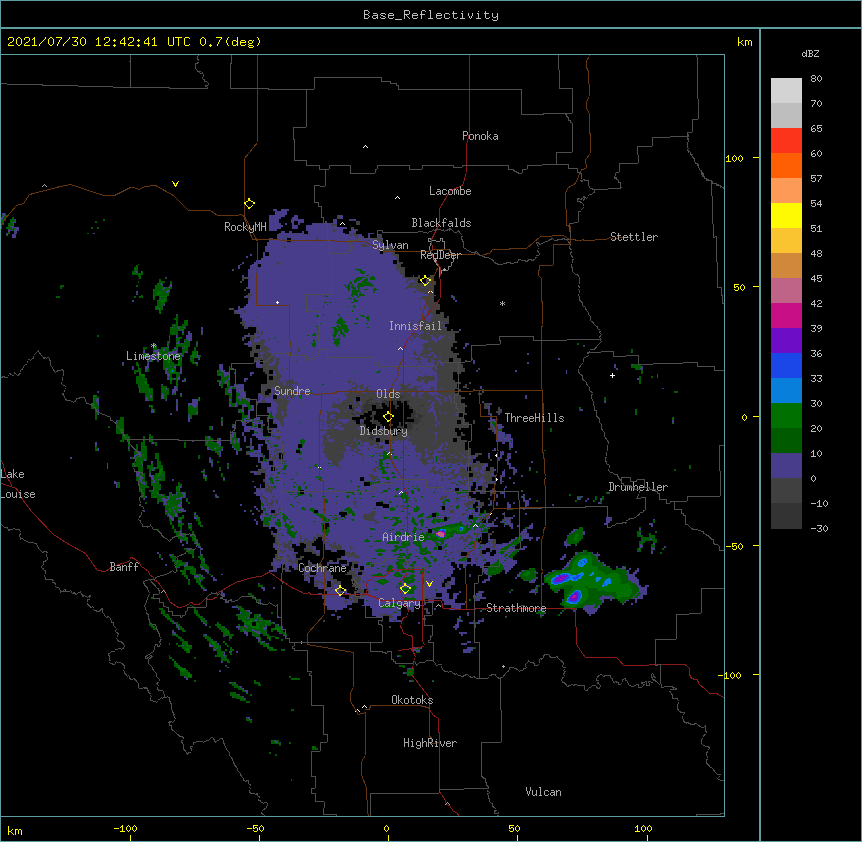Select the radar site diamond between Olds and Didsbury
The width and height of the screenshot is (862, 842).
point(388,417)
